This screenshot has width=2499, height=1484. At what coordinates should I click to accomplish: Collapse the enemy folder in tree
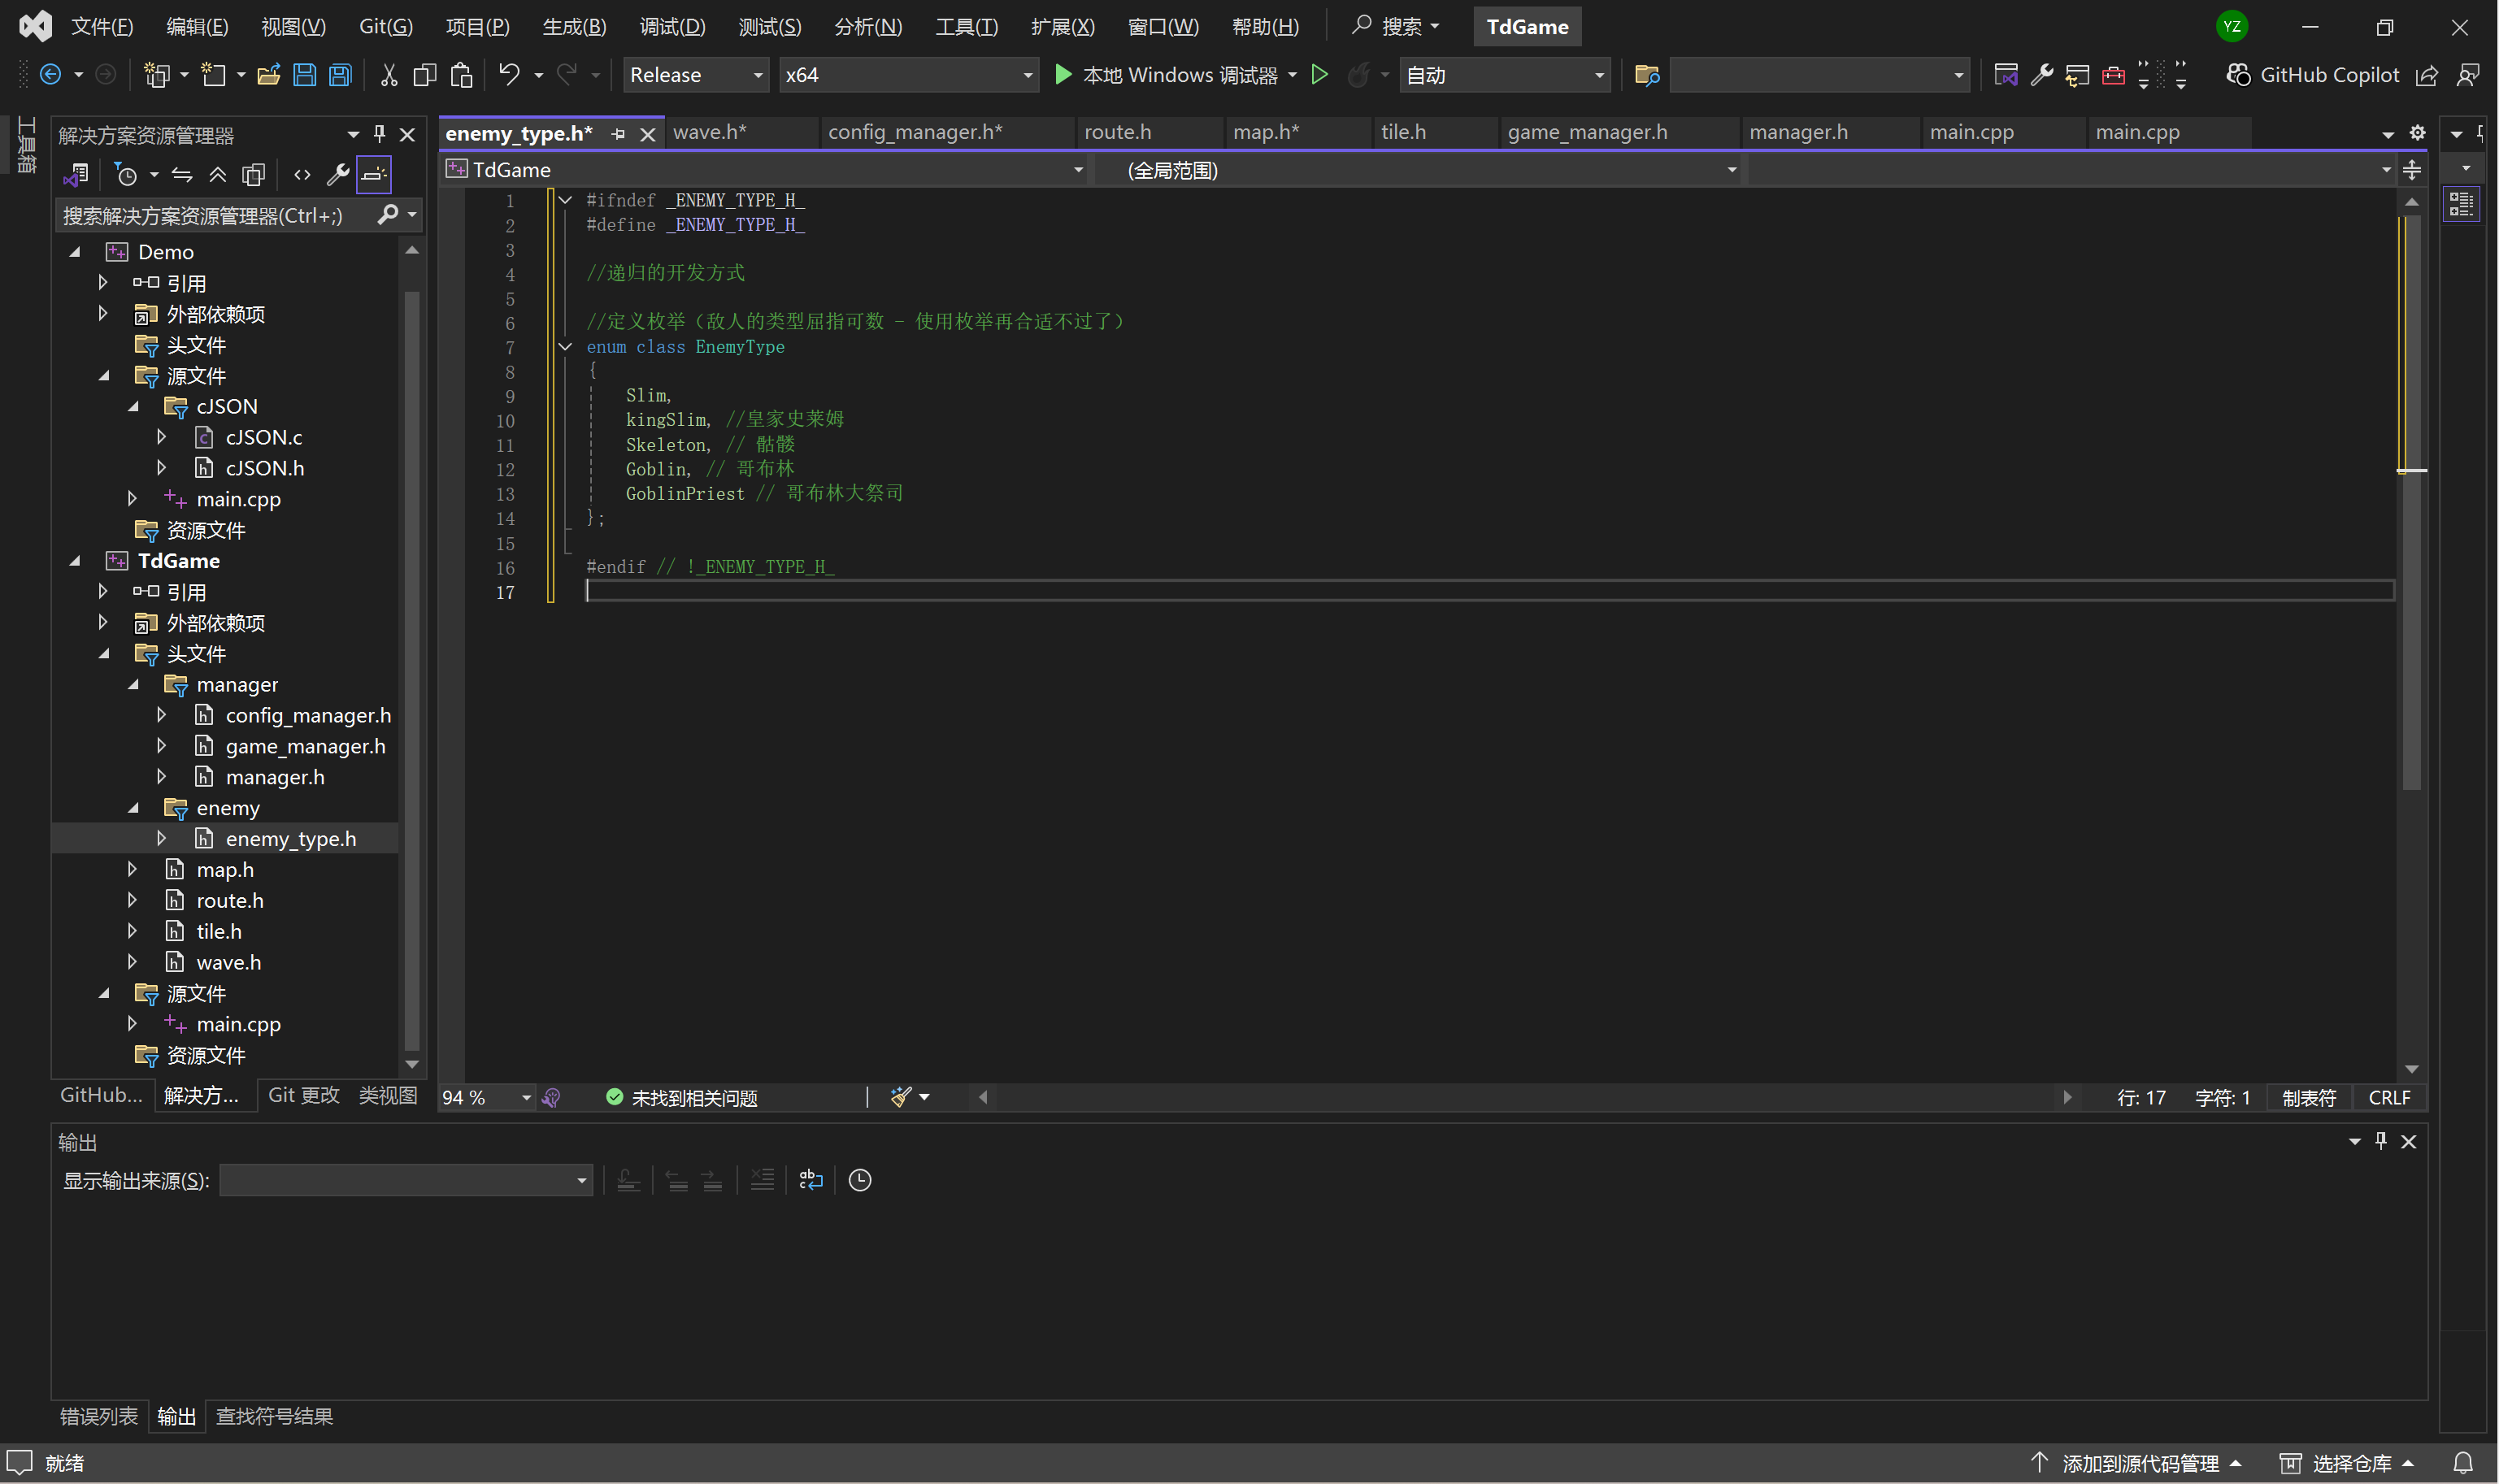133,808
